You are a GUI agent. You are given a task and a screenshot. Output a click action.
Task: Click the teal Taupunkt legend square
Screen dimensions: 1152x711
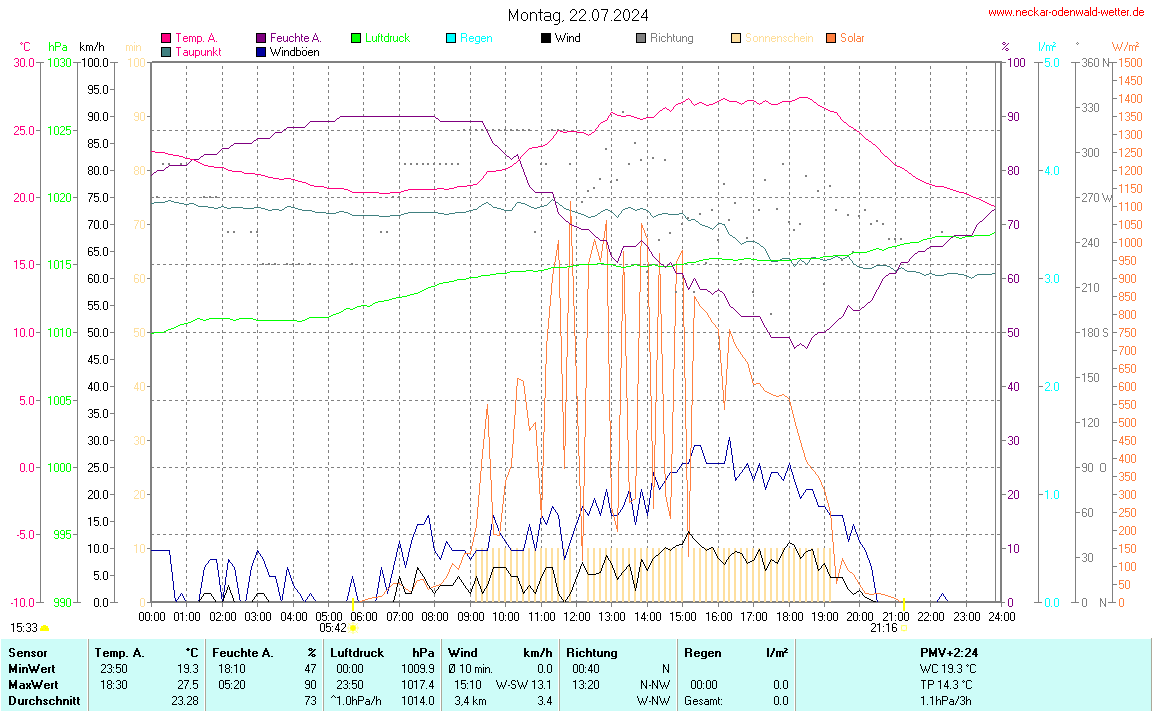pyautogui.click(x=166, y=52)
